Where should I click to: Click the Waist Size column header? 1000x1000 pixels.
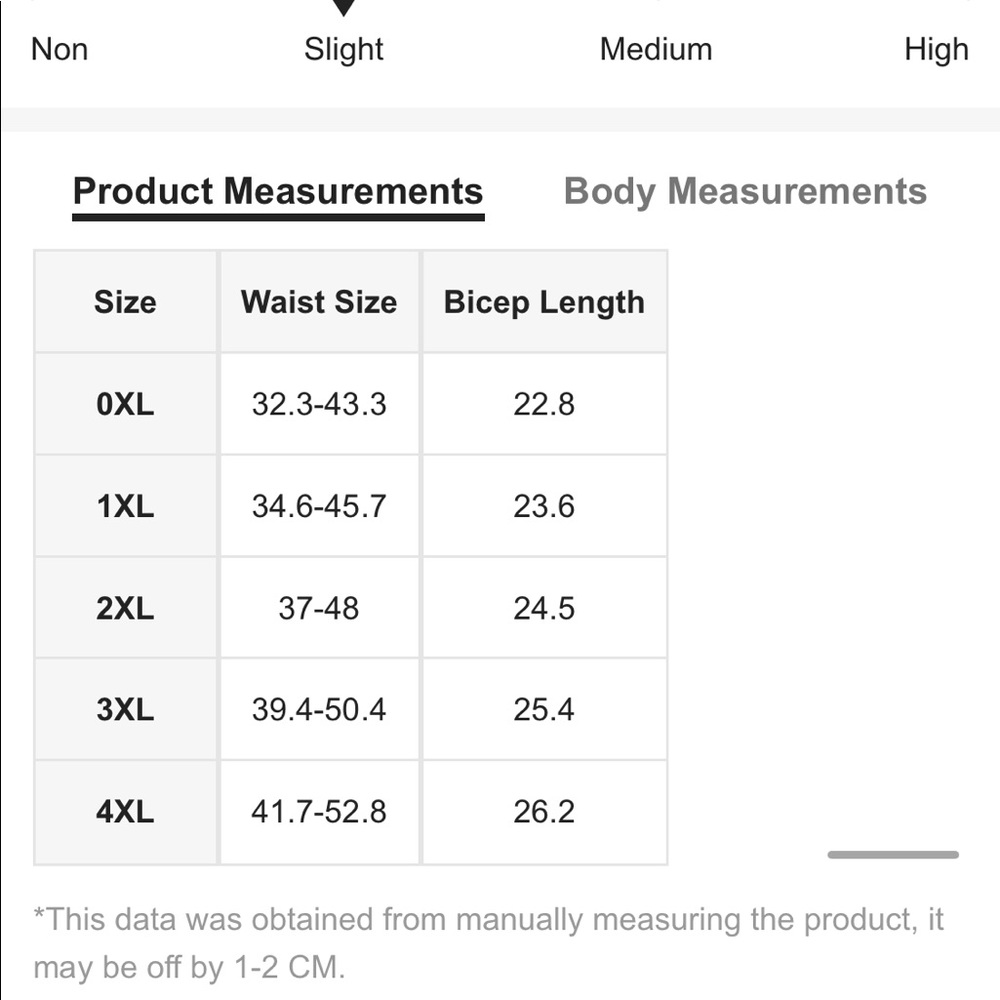[319, 302]
